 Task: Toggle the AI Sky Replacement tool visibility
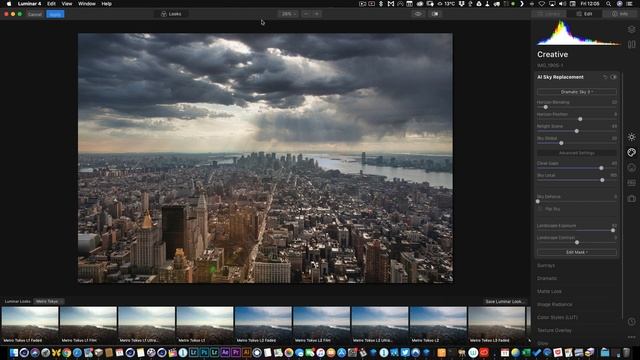click(613, 77)
